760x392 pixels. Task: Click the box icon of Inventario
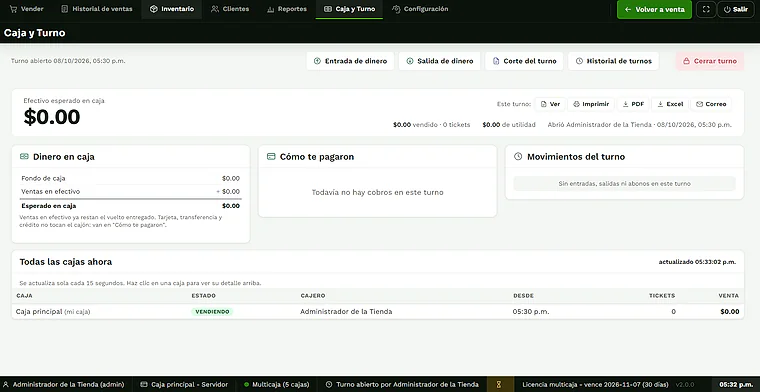[154, 9]
